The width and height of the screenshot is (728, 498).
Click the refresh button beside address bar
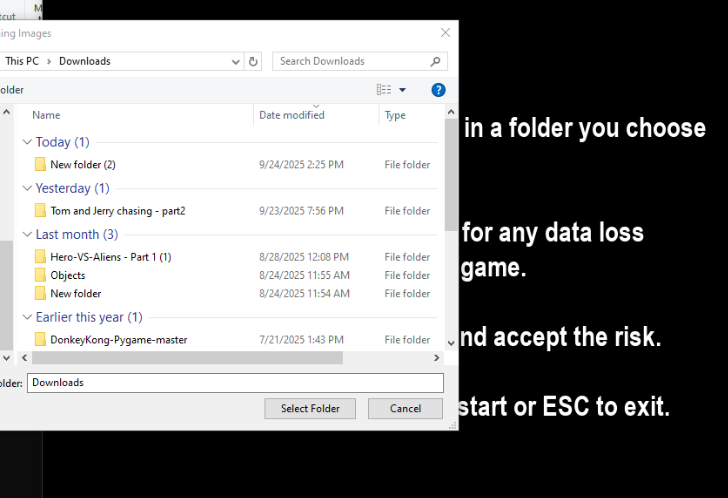tap(254, 61)
